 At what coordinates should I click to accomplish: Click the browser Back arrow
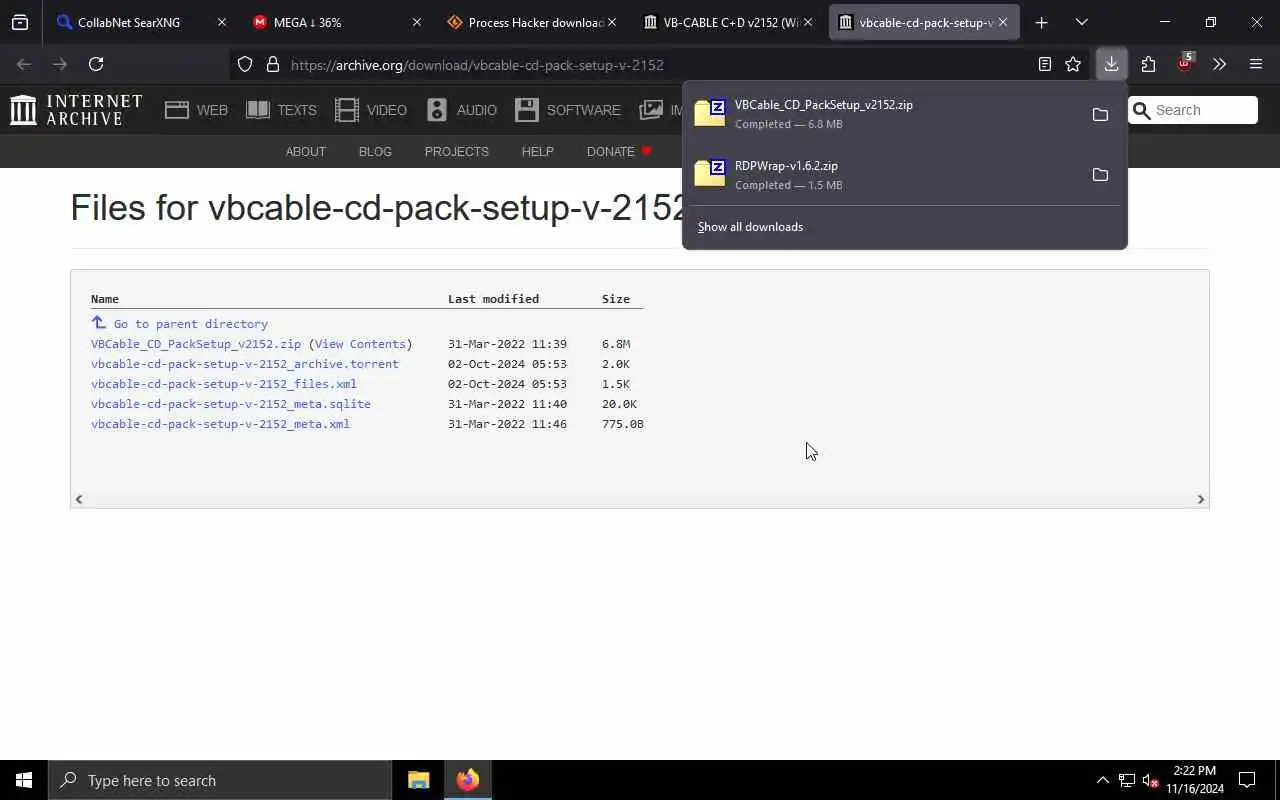(24, 64)
